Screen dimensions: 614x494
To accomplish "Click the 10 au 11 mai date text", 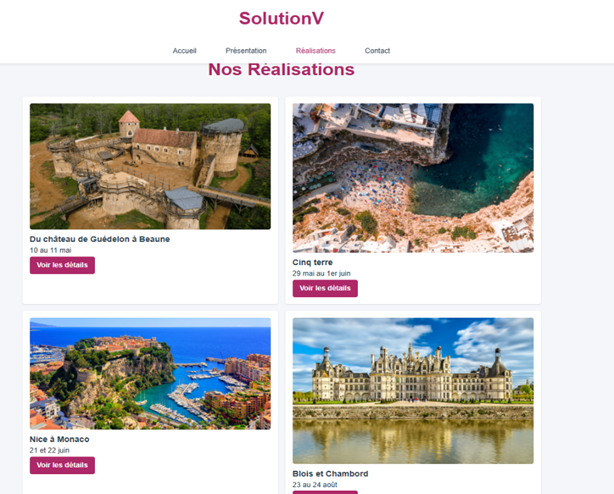I will point(51,250).
